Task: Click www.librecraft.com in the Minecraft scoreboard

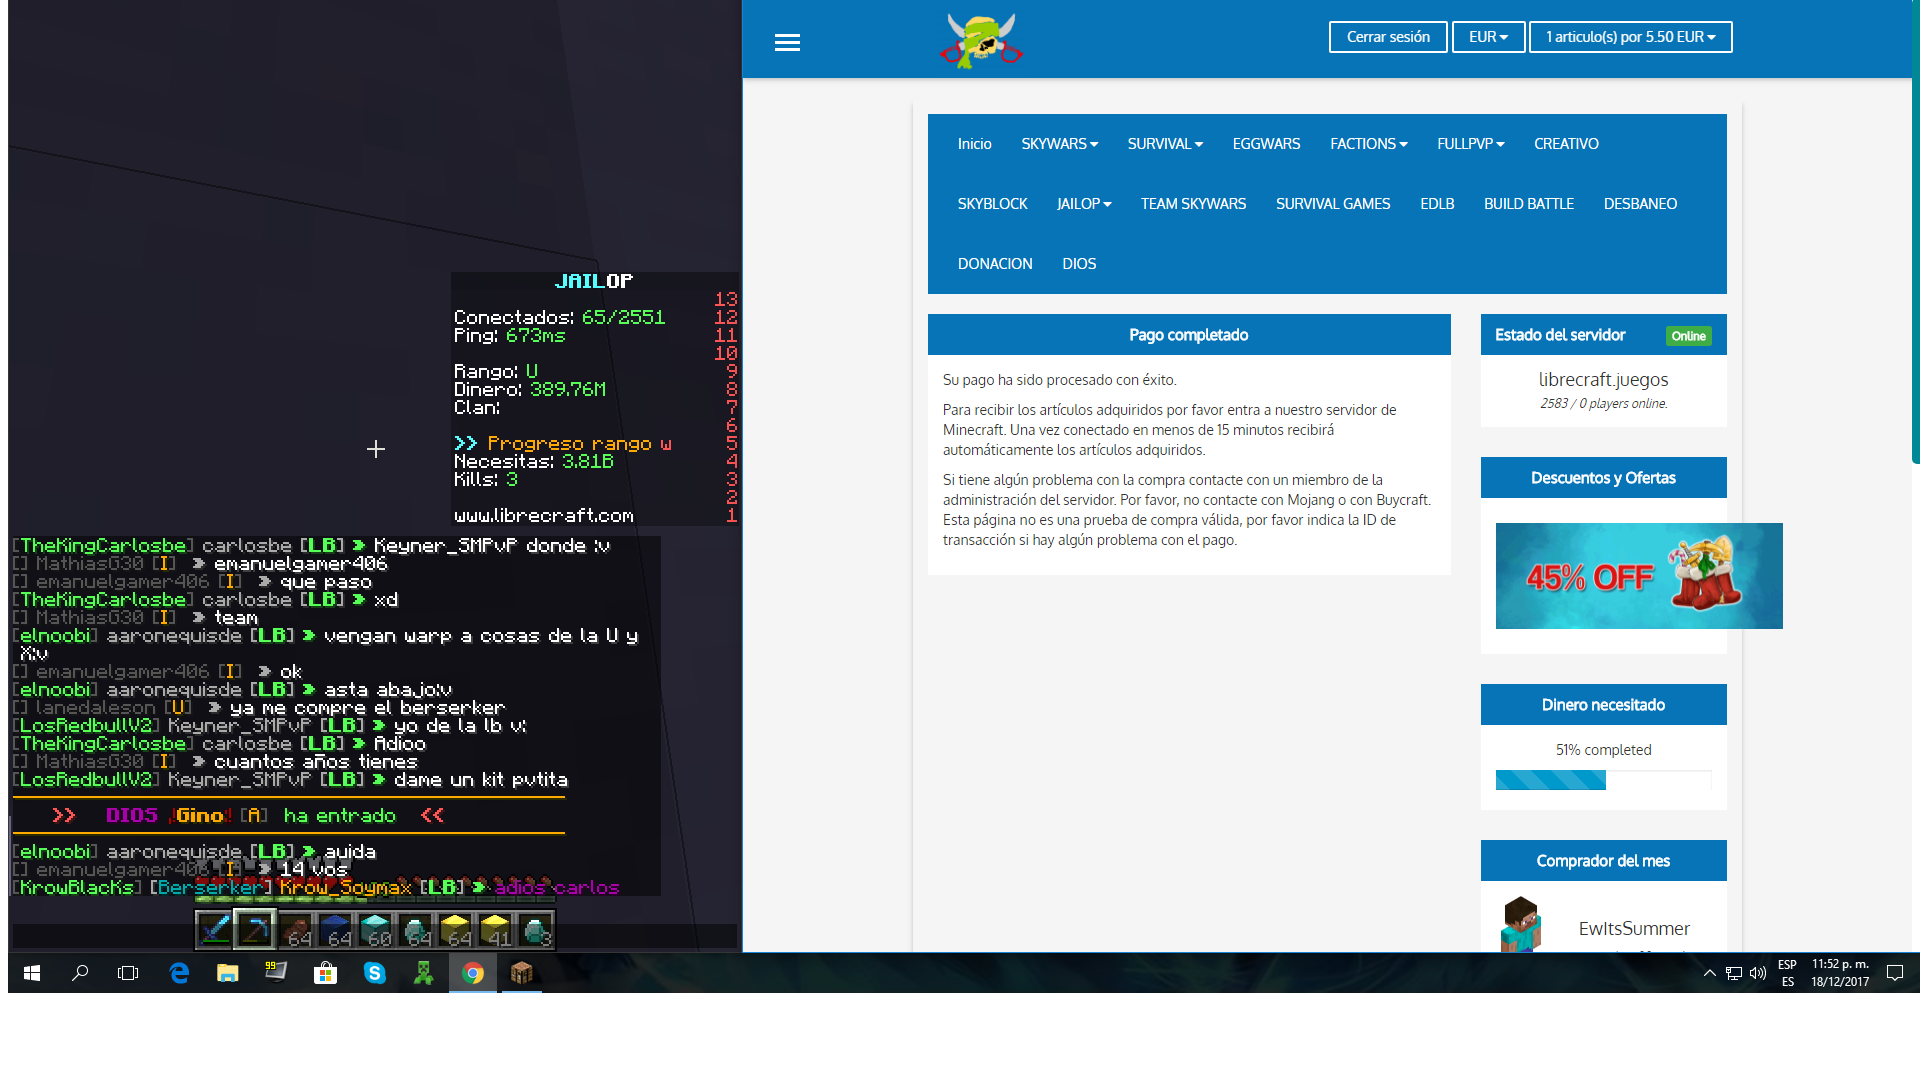Action: click(x=544, y=516)
